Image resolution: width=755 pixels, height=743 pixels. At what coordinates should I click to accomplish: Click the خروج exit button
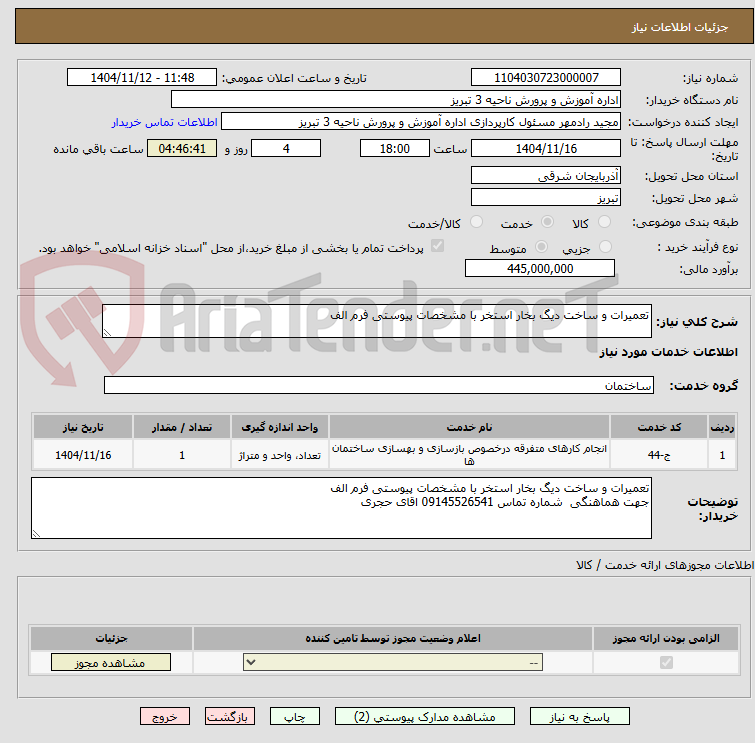pos(165,717)
